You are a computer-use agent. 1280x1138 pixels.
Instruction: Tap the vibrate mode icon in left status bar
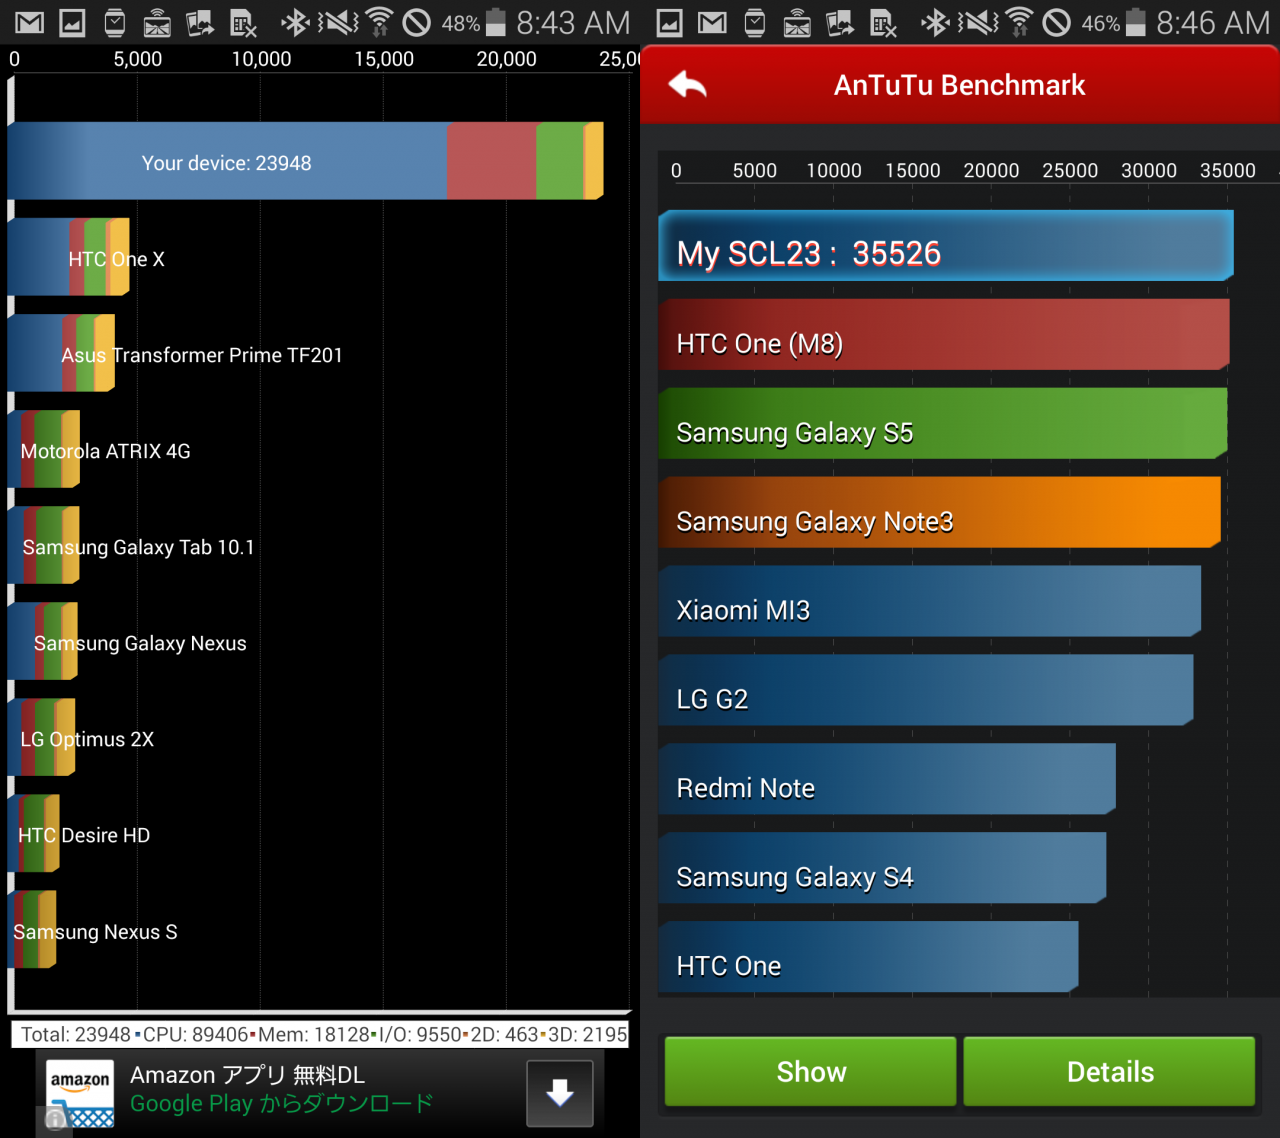(337, 22)
